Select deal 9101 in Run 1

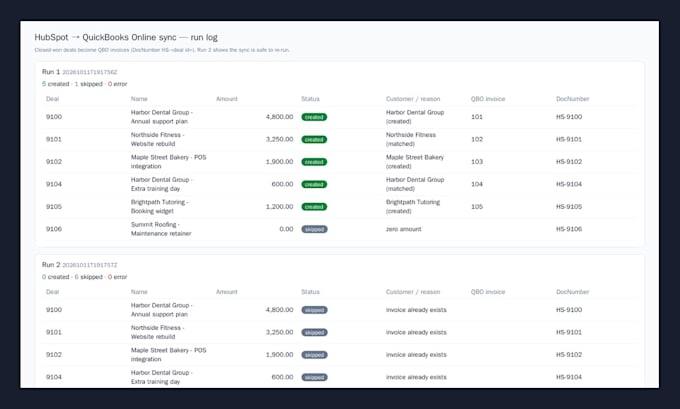click(54, 139)
